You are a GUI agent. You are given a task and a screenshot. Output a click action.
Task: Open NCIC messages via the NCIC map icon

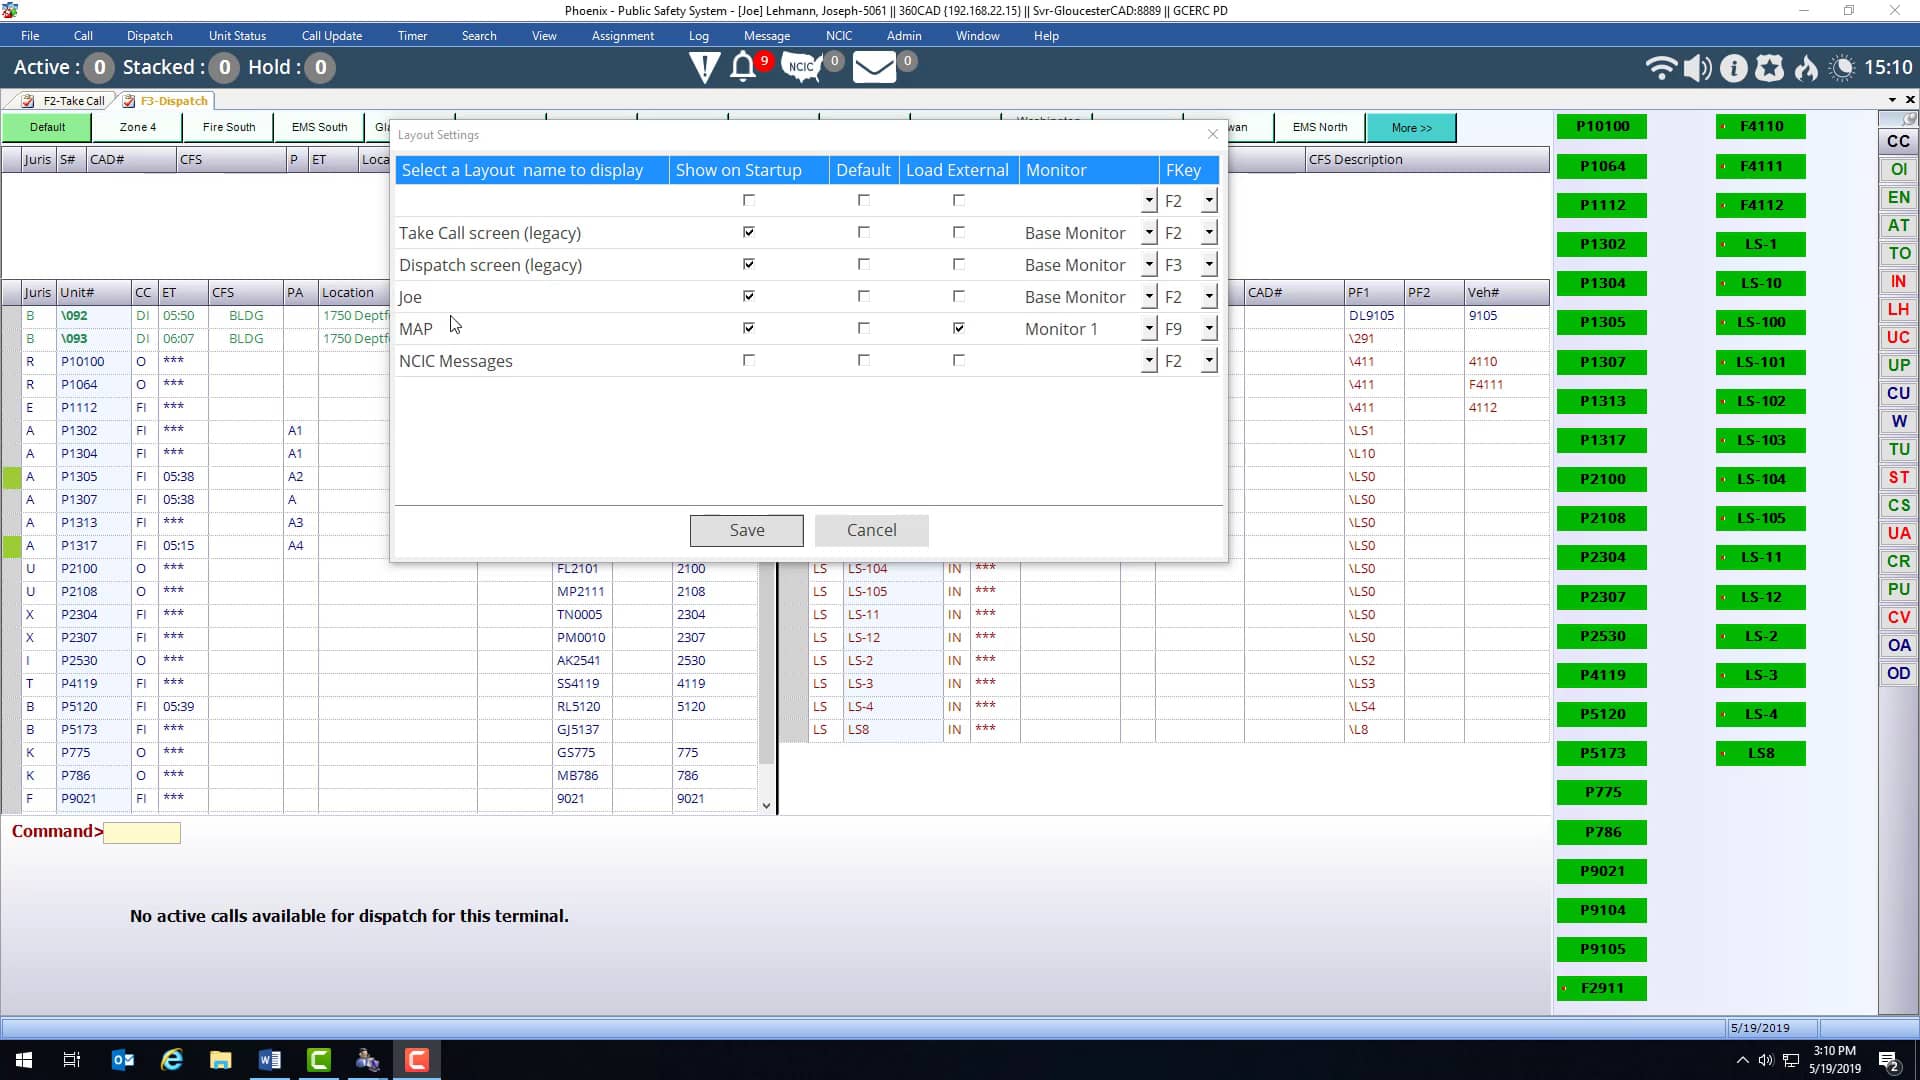coord(800,67)
